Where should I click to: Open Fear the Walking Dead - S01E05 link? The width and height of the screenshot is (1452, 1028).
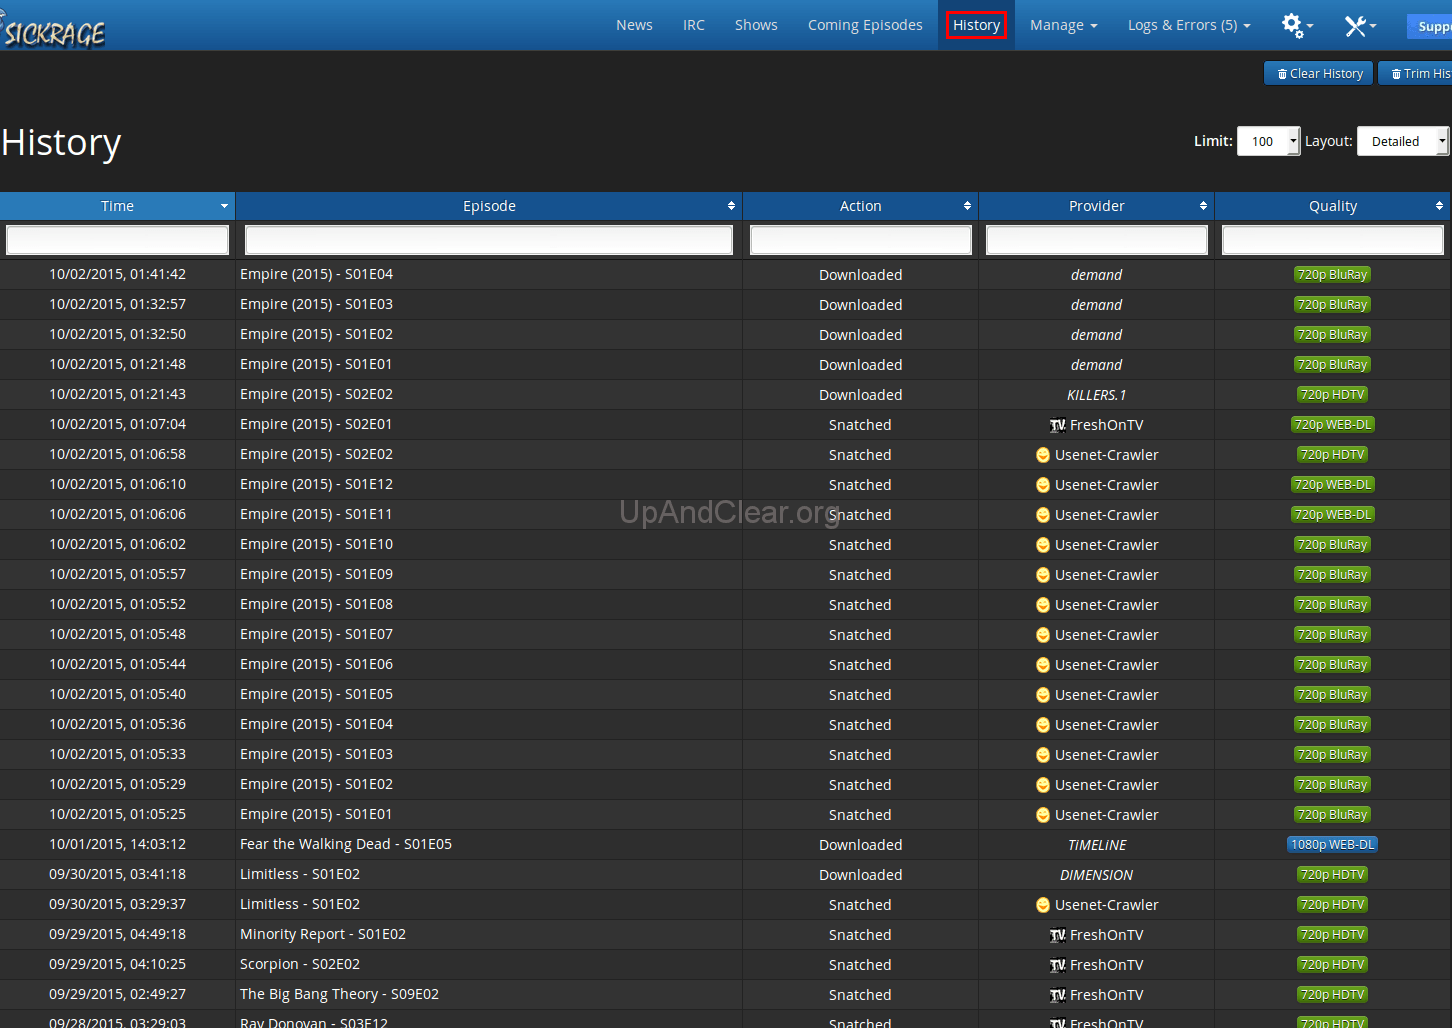click(x=346, y=844)
